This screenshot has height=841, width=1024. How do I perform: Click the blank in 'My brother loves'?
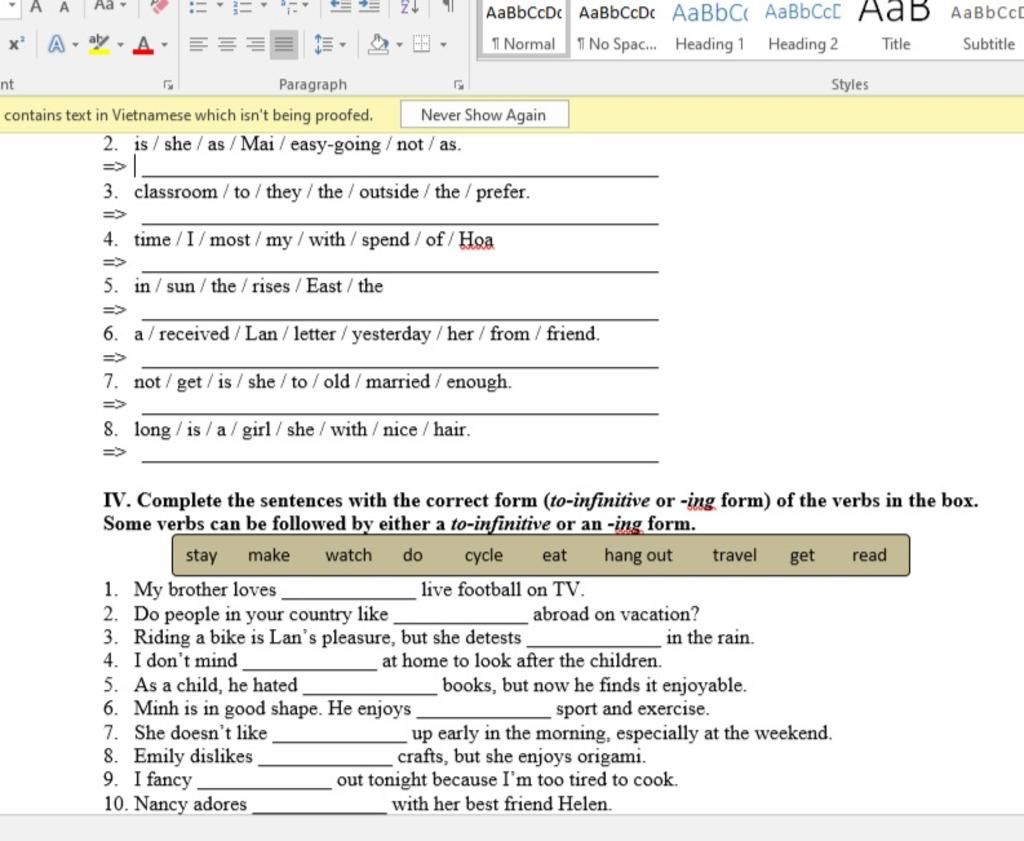click(349, 592)
